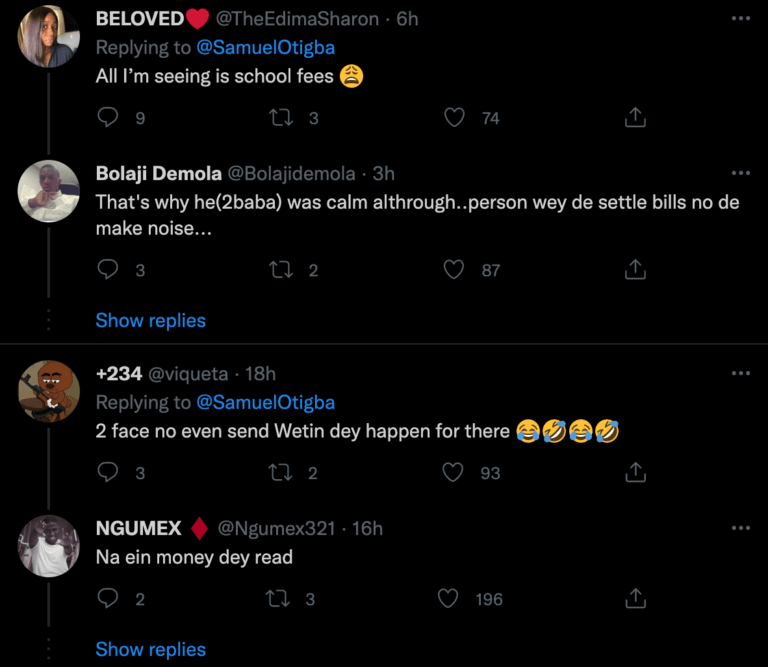Image resolution: width=768 pixels, height=667 pixels.
Task: Share the +234 viqueta tweet
Action: tap(634, 473)
